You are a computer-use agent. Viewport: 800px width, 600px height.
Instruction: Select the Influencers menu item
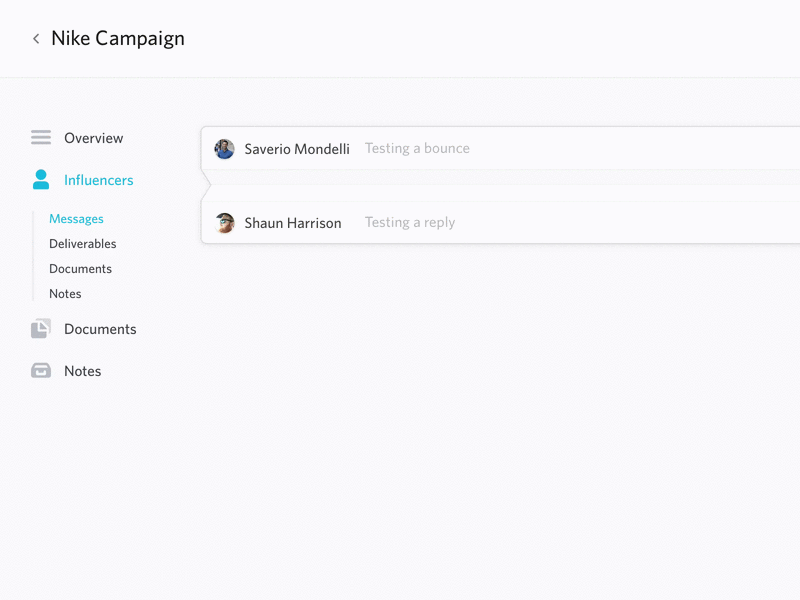98,180
